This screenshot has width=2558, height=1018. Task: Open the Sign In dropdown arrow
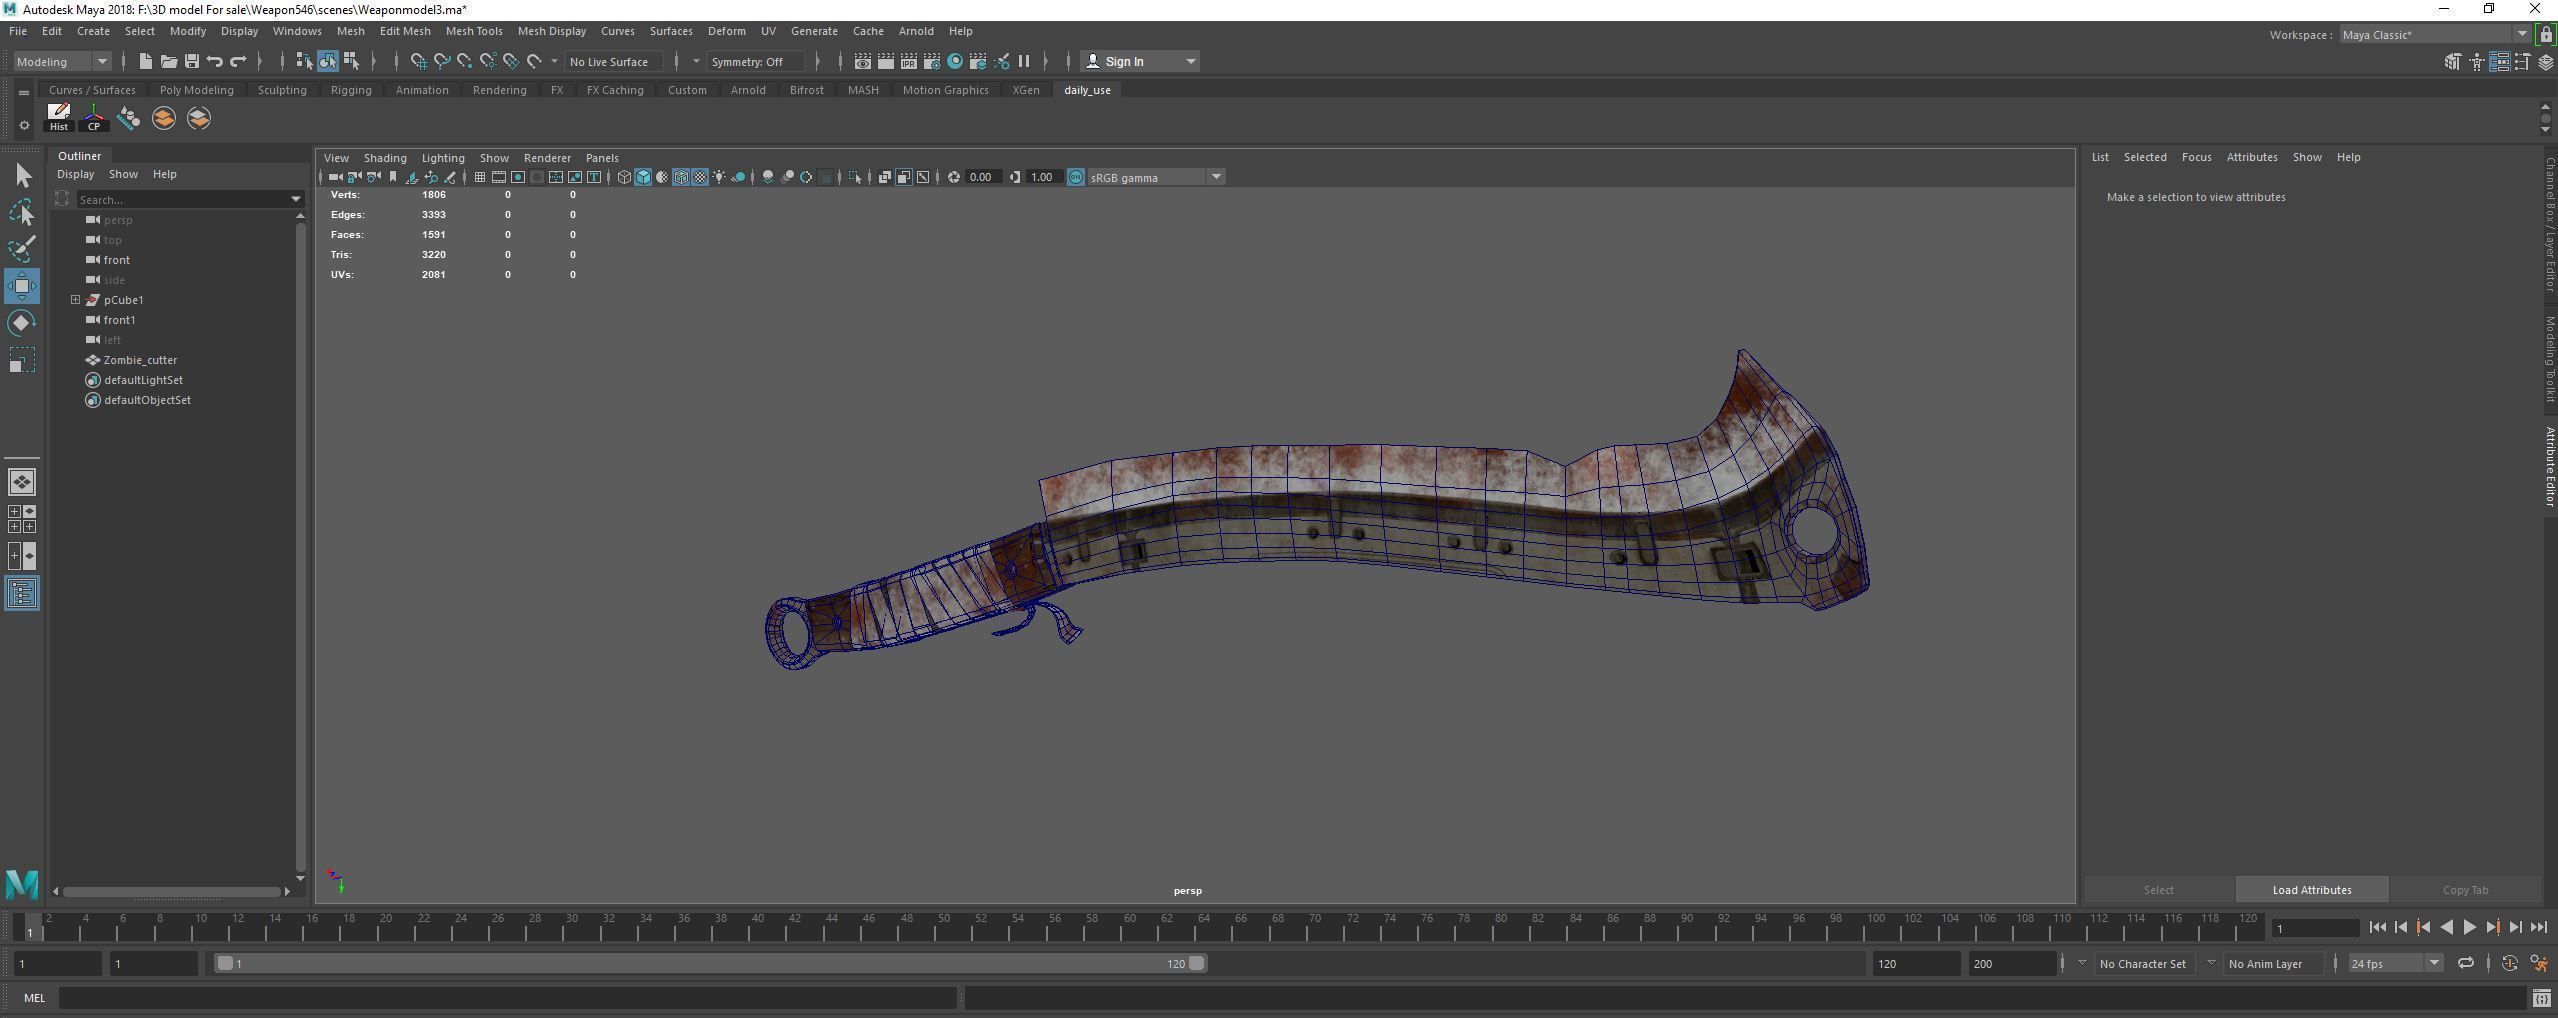tap(1190, 61)
